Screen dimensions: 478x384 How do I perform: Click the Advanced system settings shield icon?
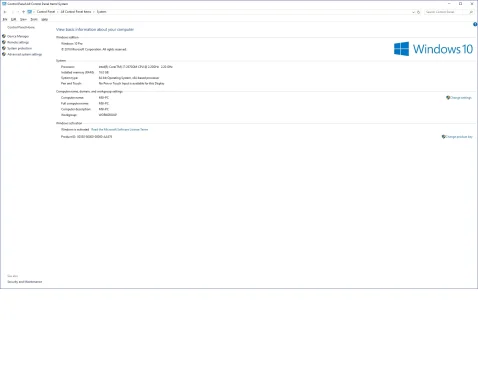click(x=4, y=54)
